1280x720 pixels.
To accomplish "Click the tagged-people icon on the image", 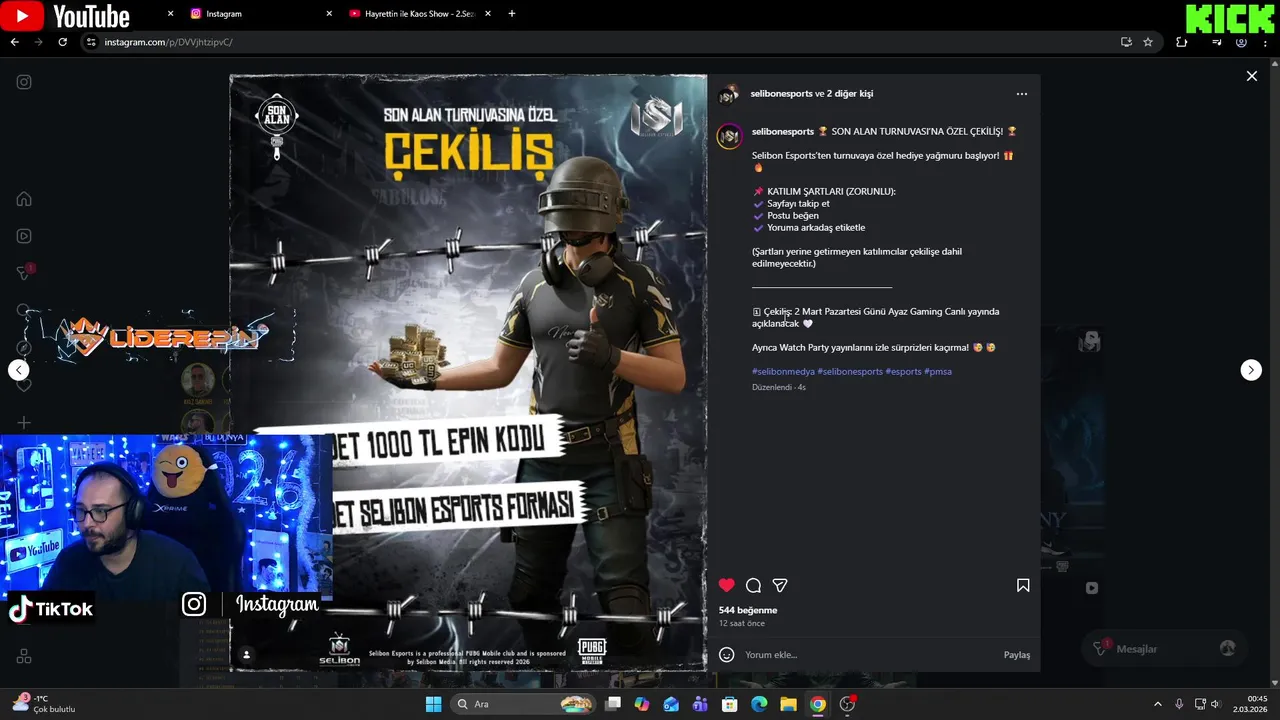I will click(x=246, y=655).
